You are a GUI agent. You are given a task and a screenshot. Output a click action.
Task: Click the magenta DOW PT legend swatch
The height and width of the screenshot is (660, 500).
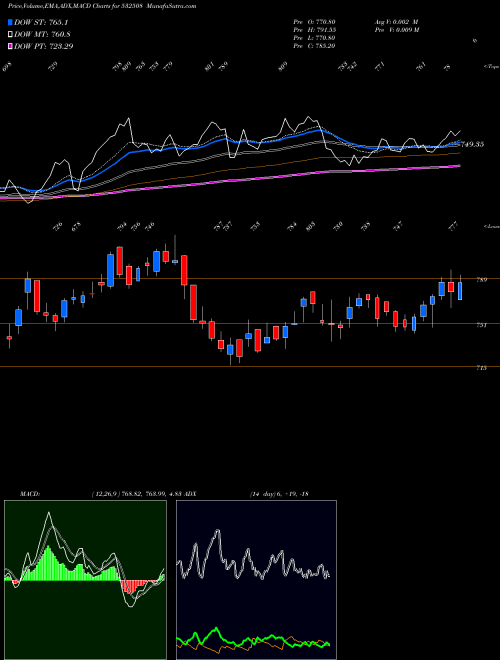pos(11,46)
